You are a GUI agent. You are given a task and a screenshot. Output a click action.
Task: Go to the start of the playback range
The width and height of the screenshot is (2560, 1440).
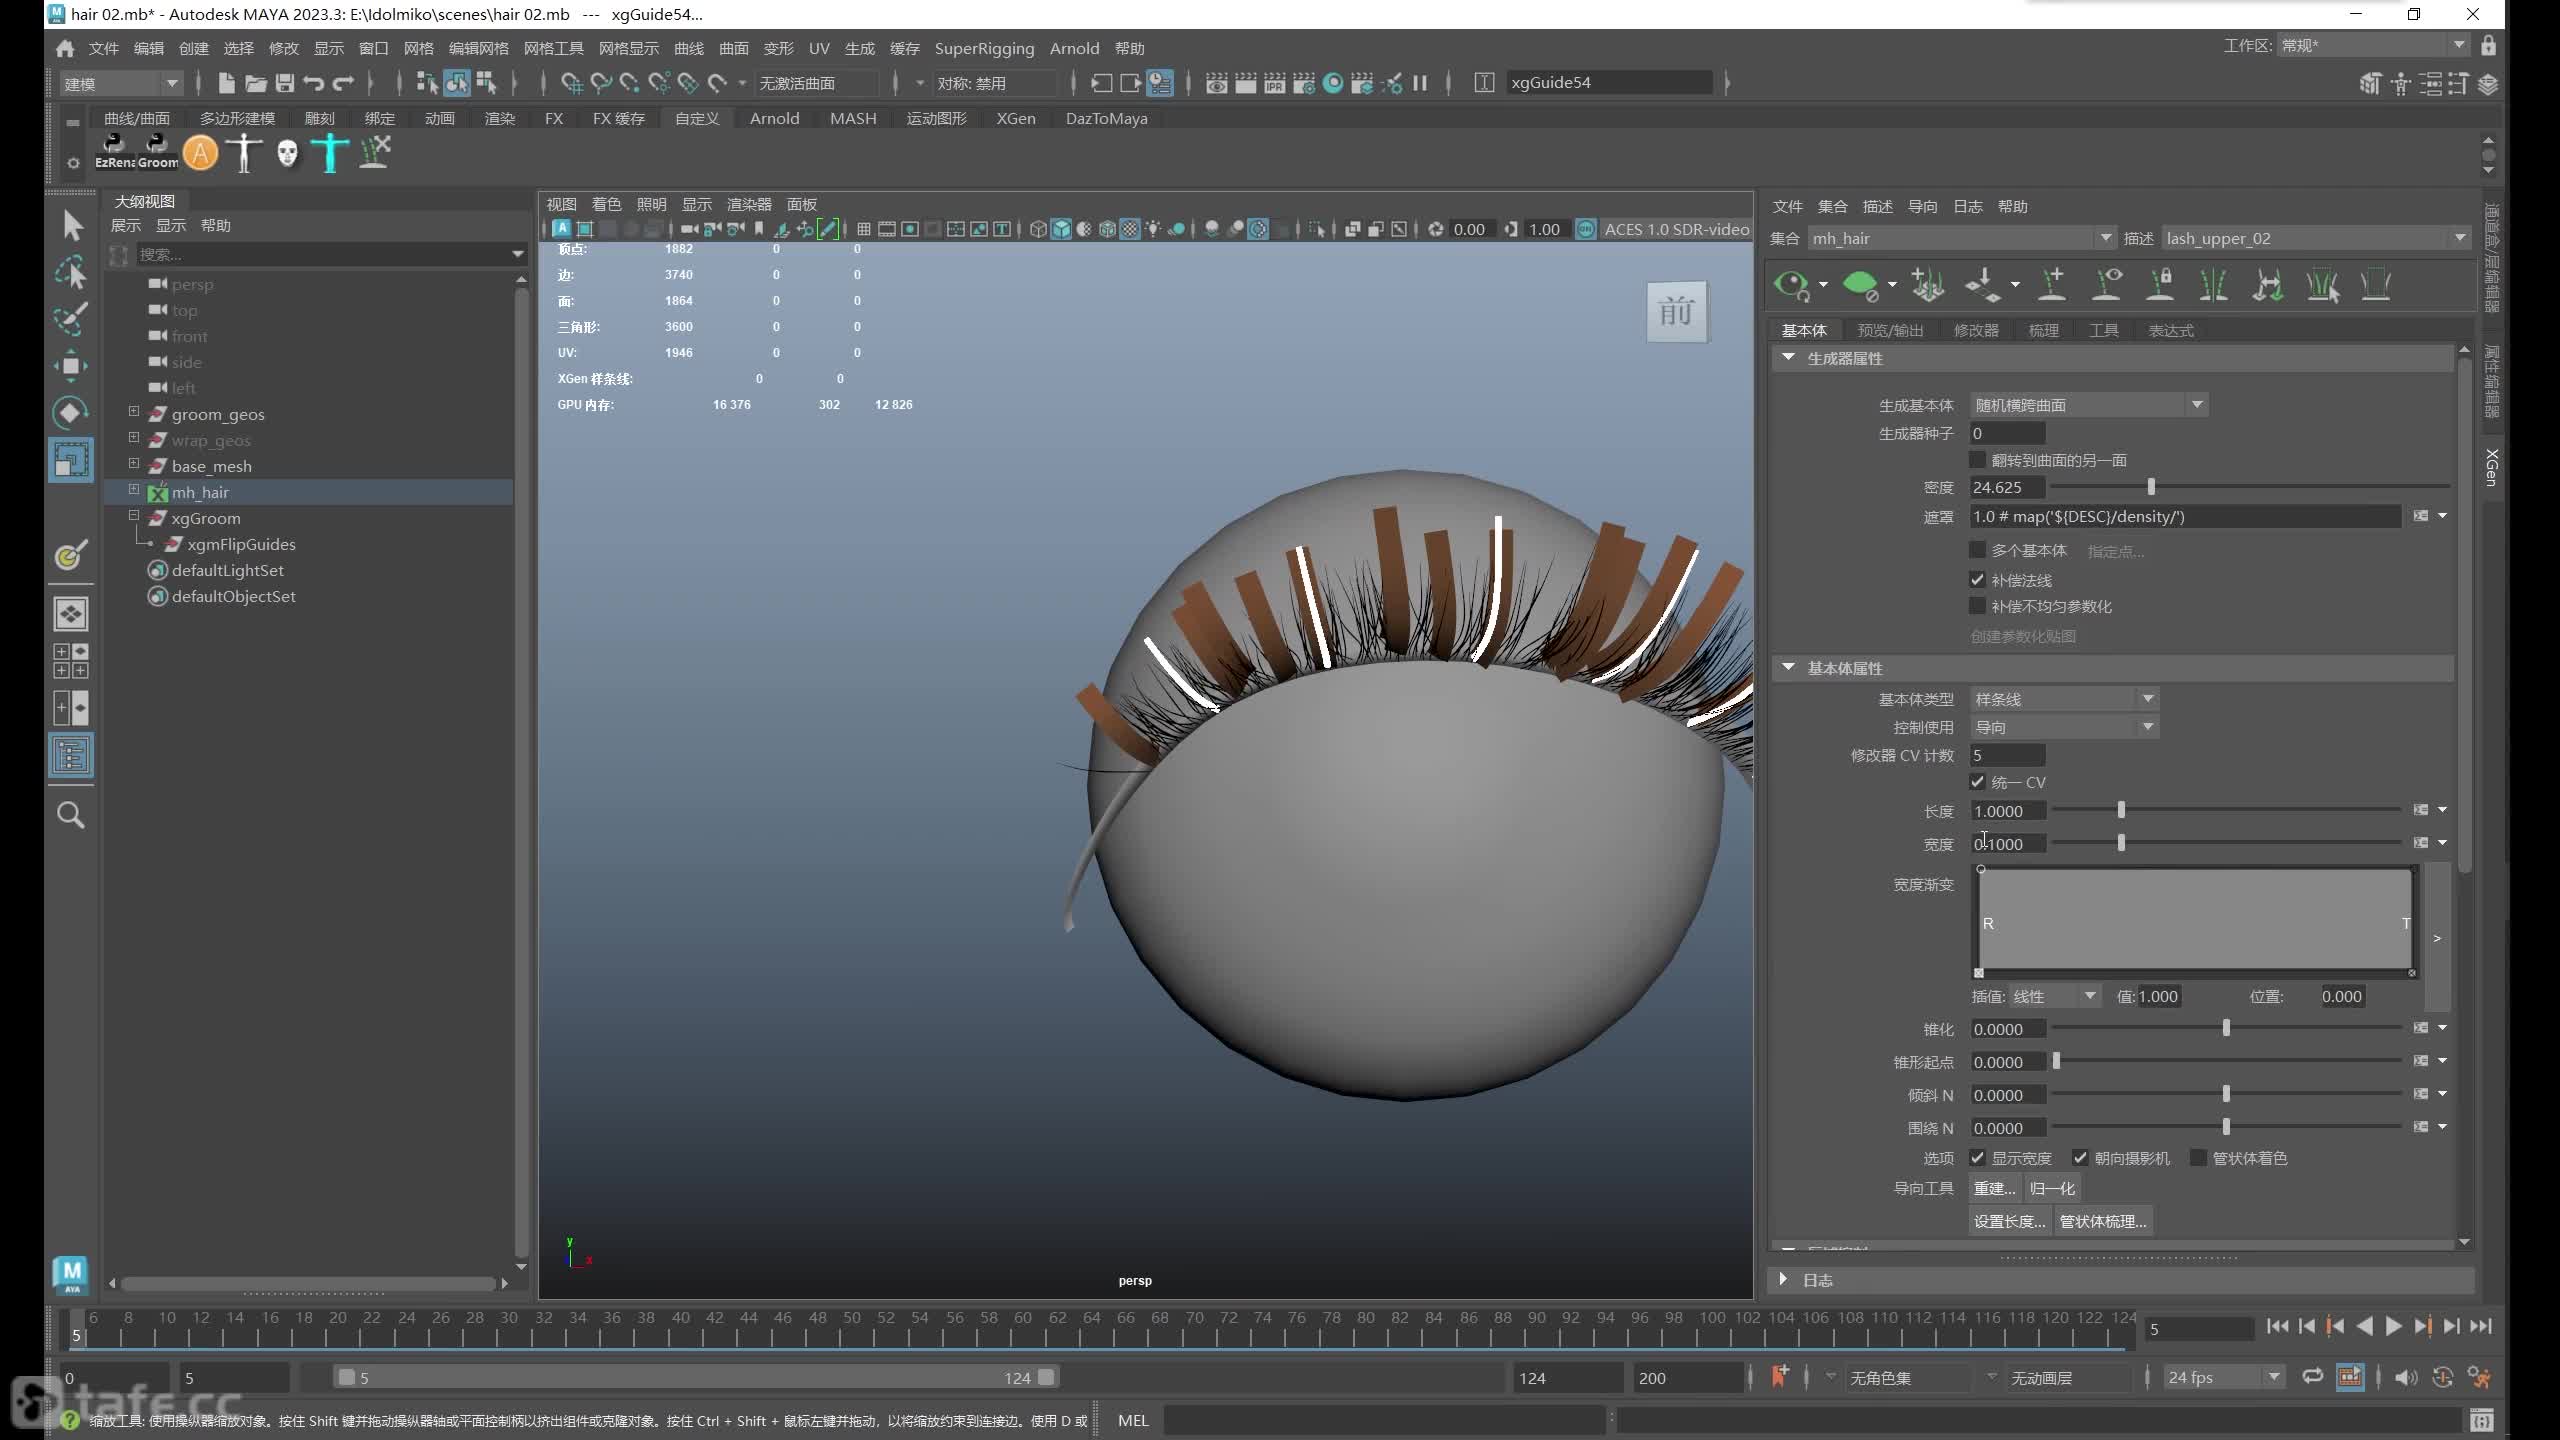[2278, 1326]
